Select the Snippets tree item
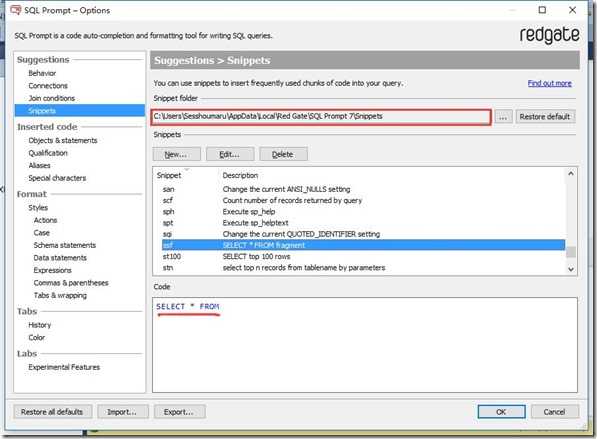597x439 pixels. tap(80, 110)
